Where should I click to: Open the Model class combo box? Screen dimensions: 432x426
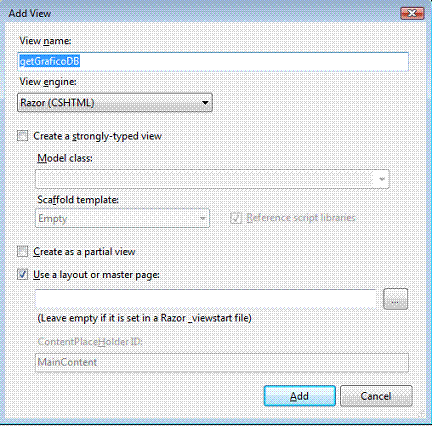pyautogui.click(x=212, y=179)
